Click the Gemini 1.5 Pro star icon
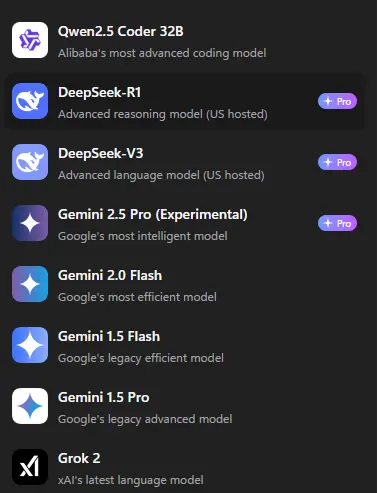The width and height of the screenshot is (378, 493). click(30, 406)
